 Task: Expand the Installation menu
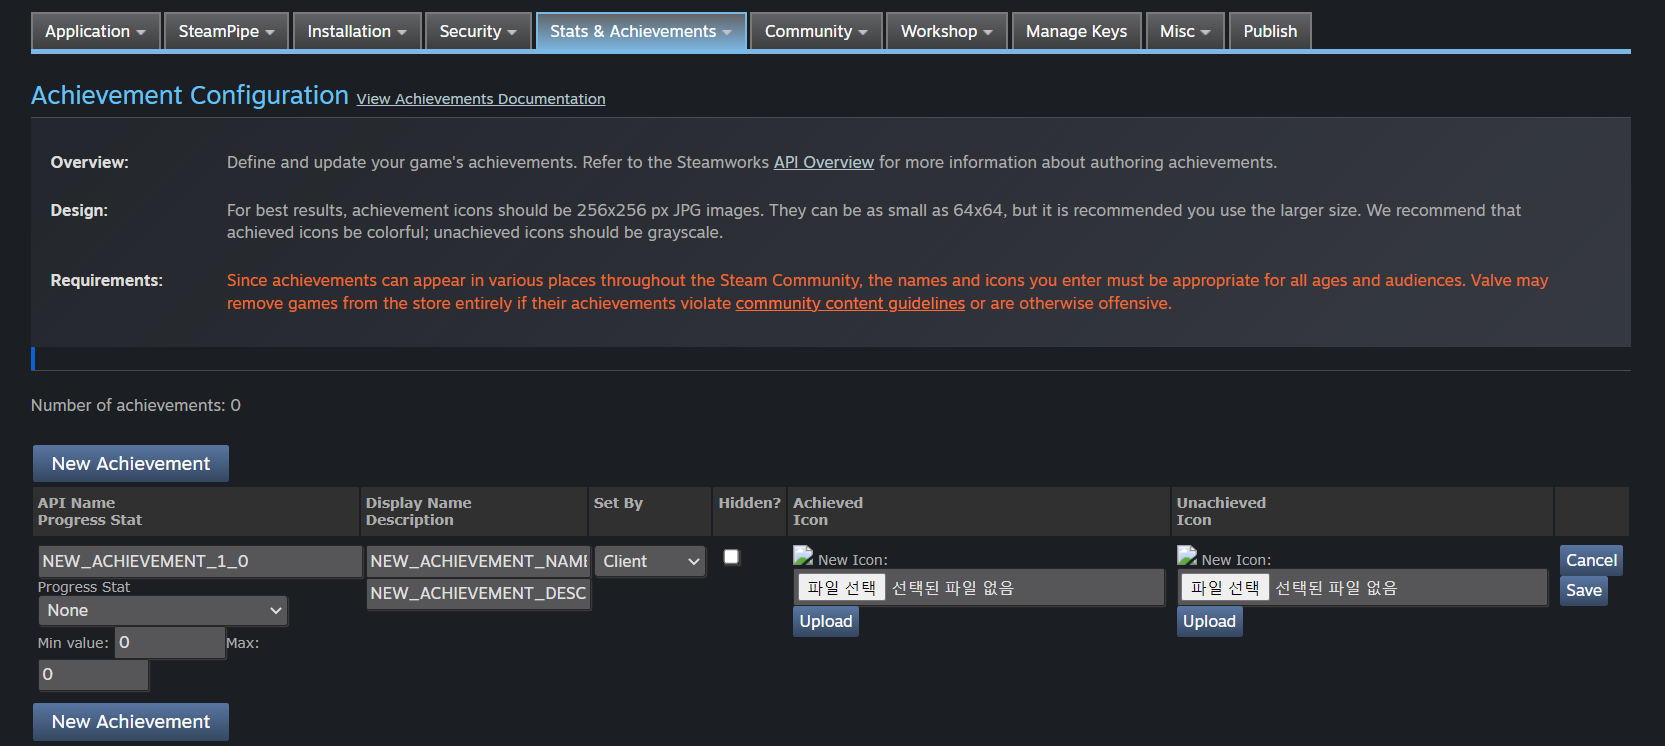[357, 31]
